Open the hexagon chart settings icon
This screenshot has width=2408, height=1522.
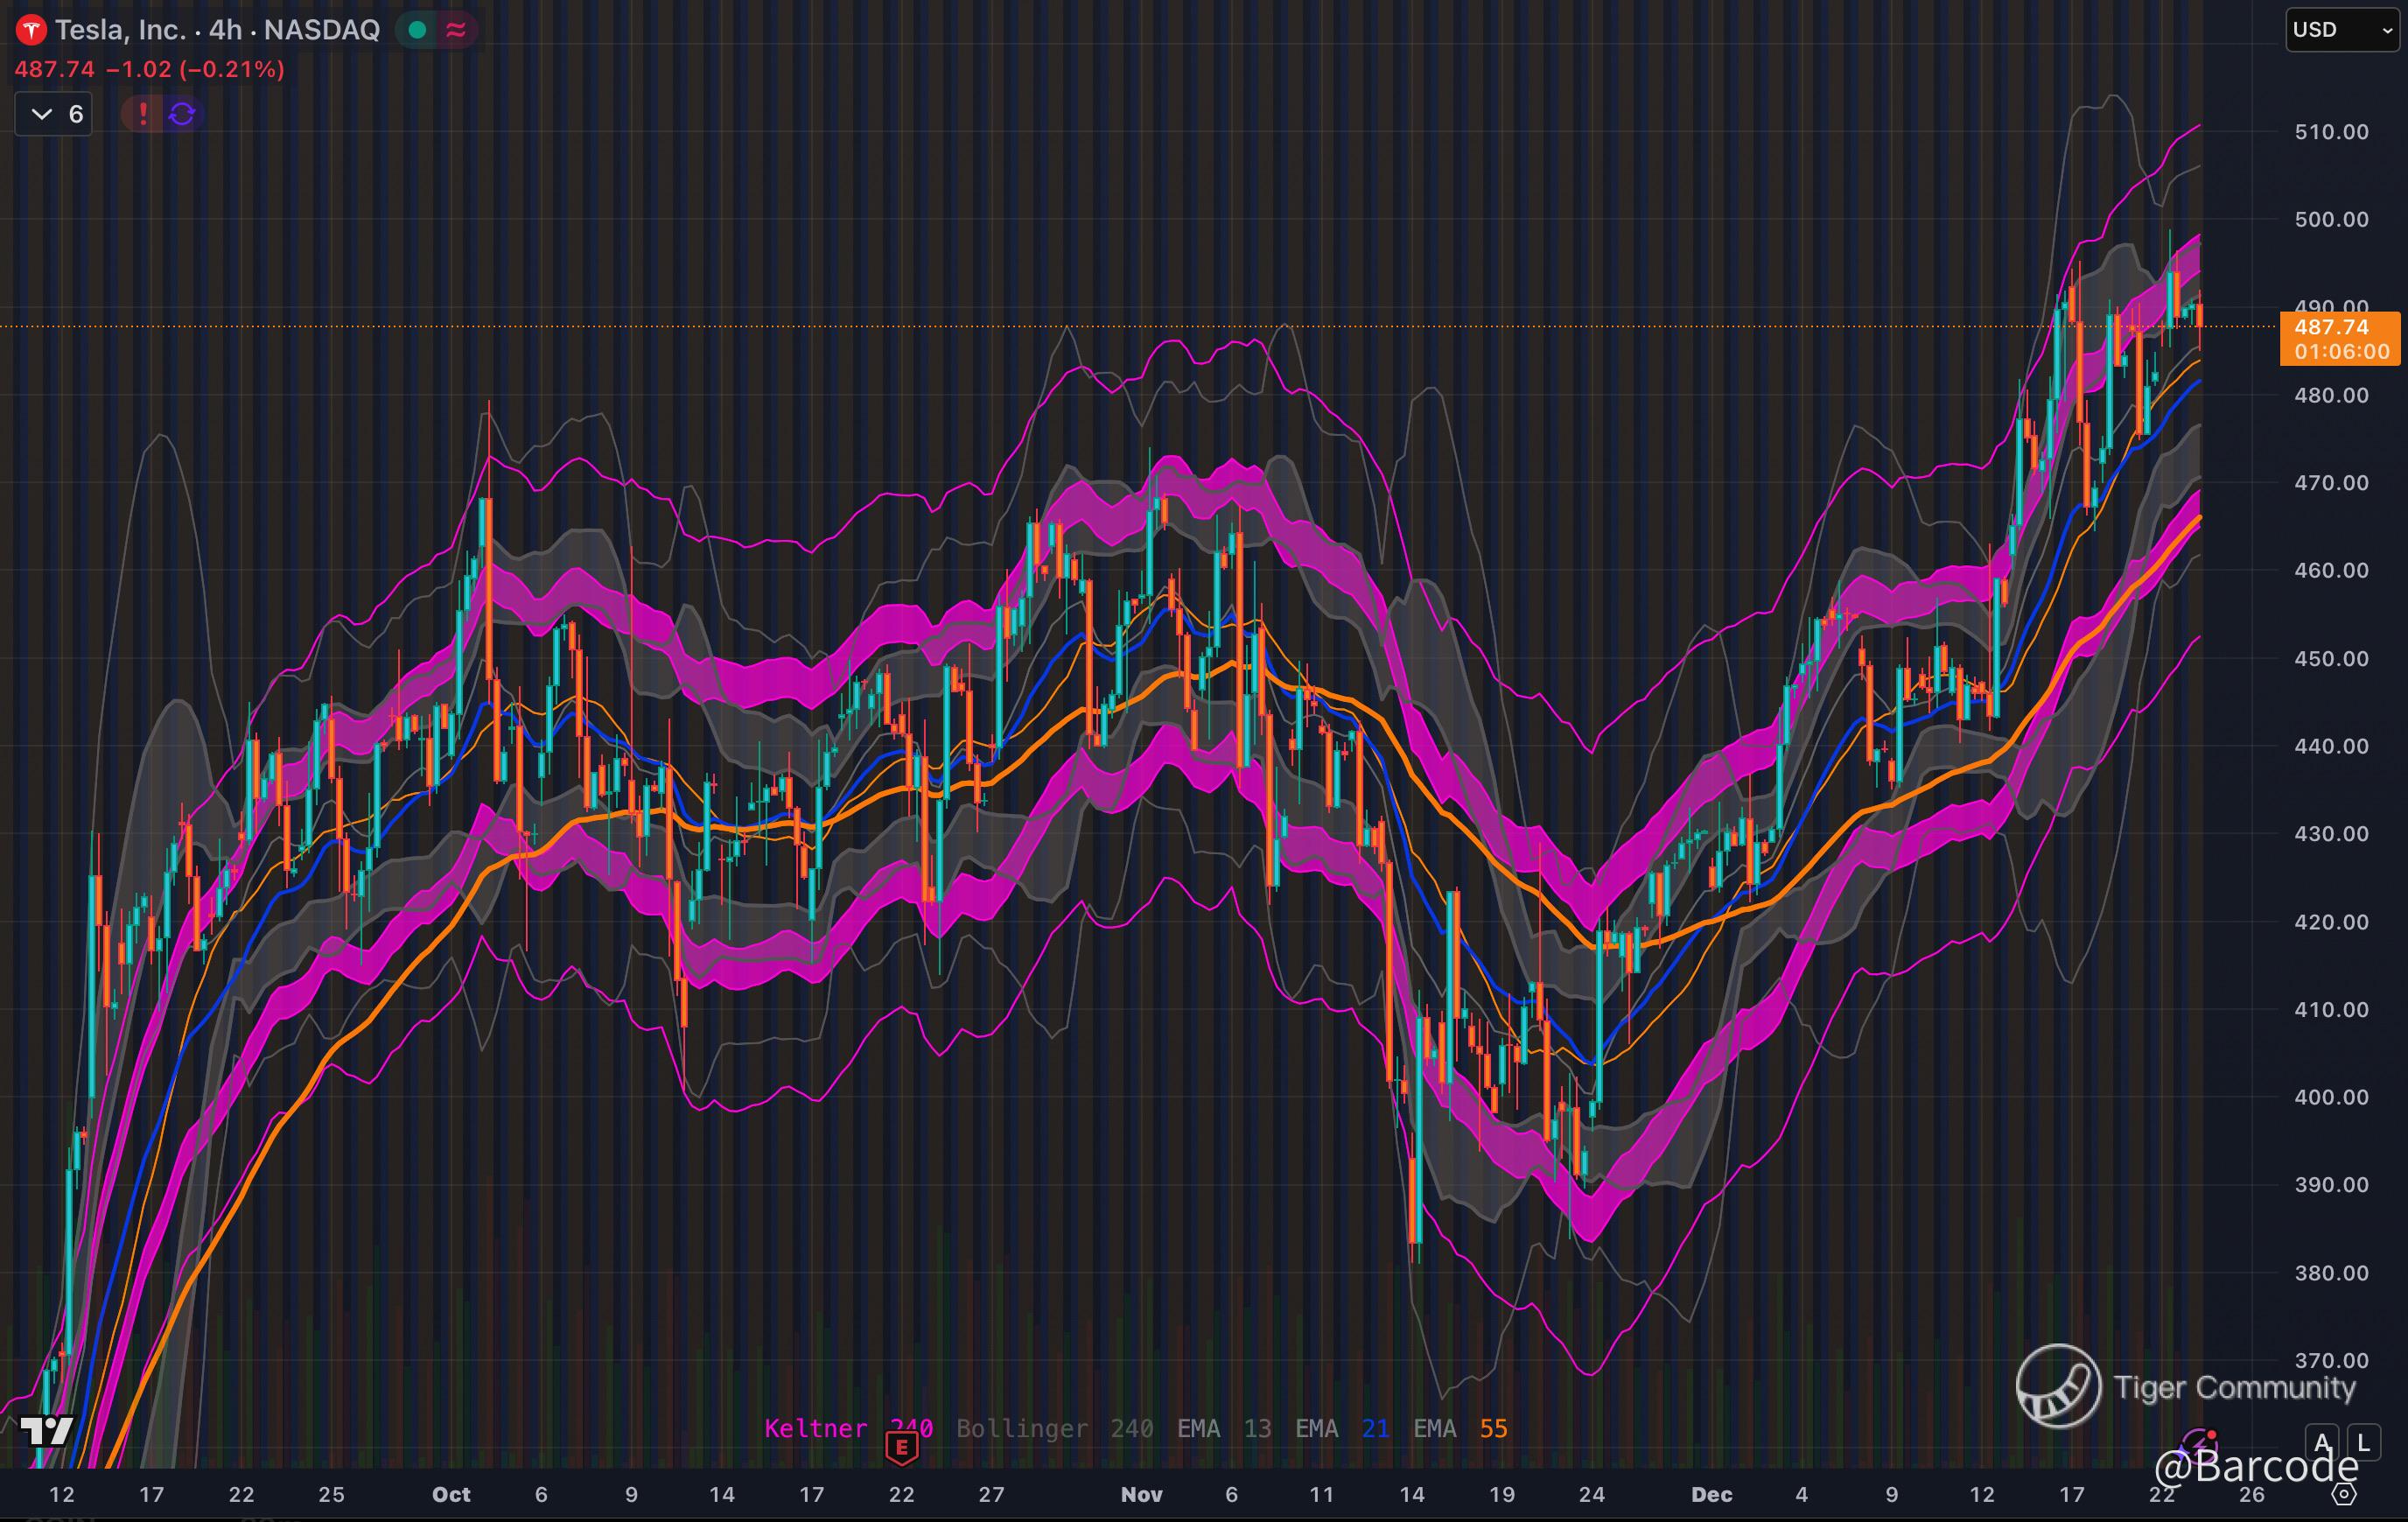click(x=2344, y=1494)
